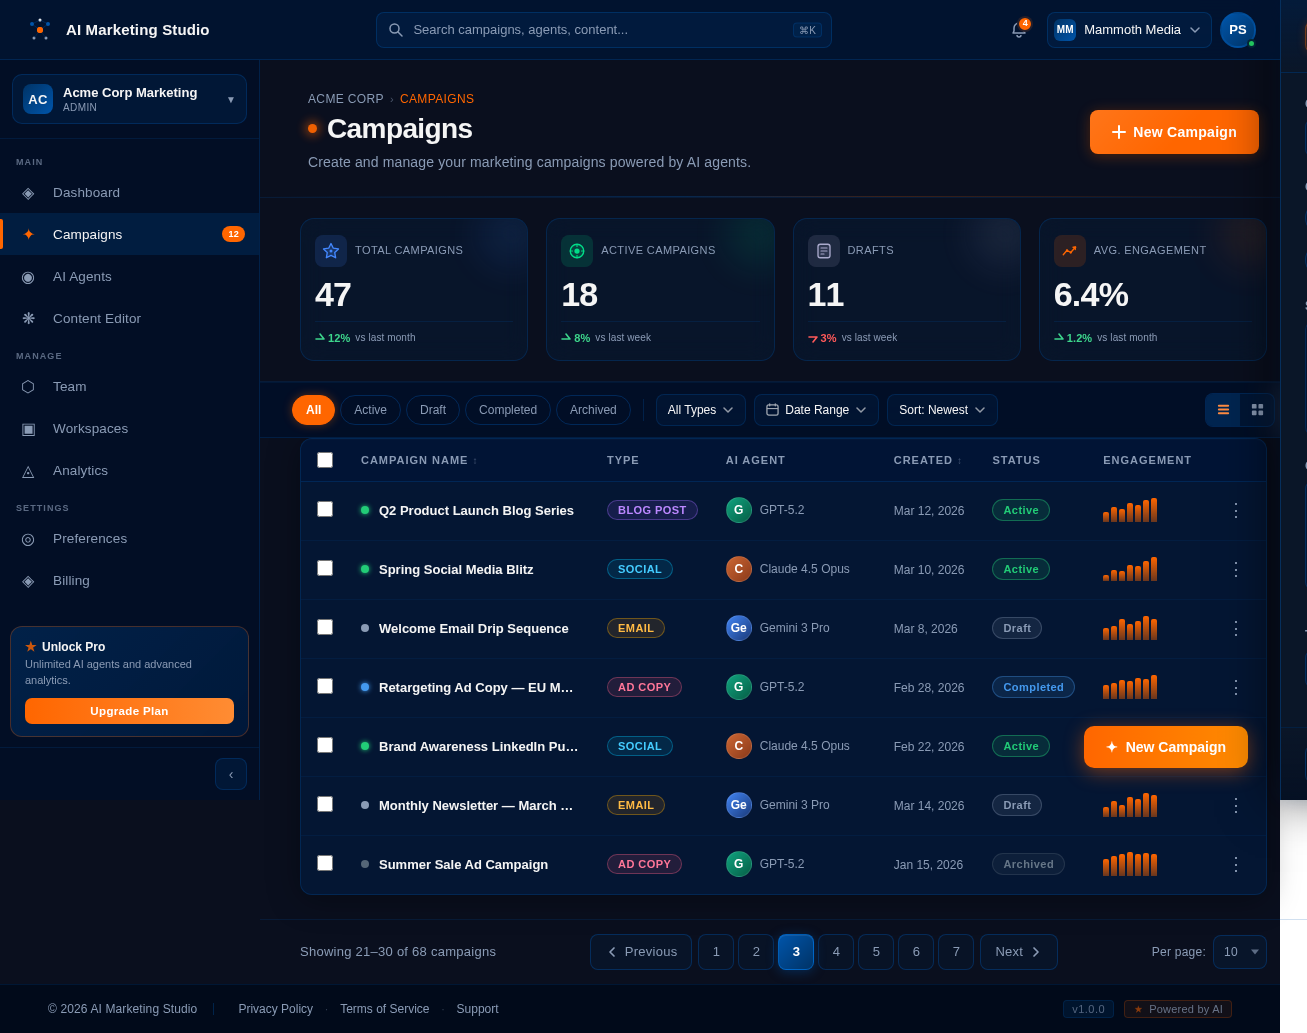Click the Claude 4.5 Opus agent avatar
This screenshot has height=1033, width=1307.
[x=739, y=569]
